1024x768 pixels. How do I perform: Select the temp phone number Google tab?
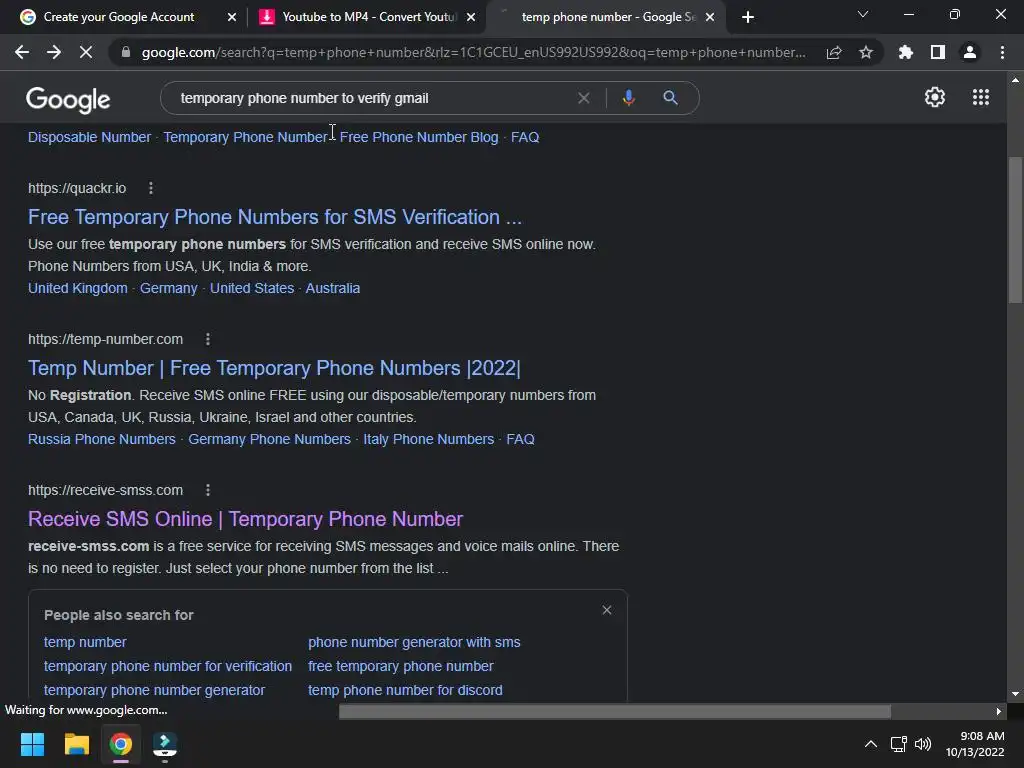[x=607, y=17]
